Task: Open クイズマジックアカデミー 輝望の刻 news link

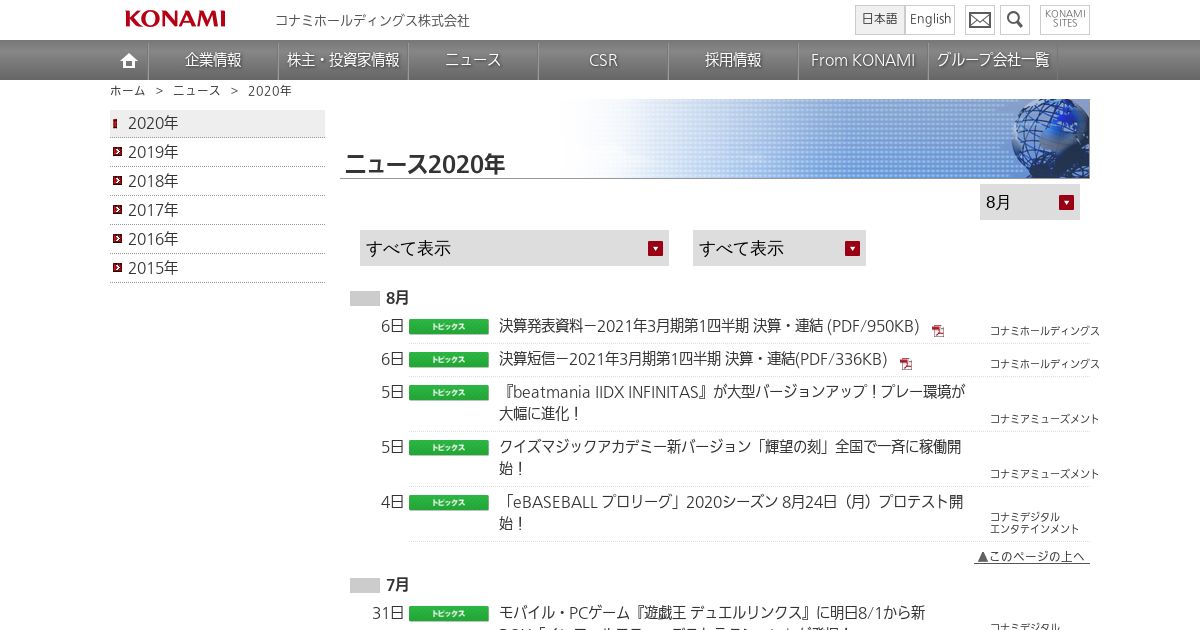Action: [730, 457]
